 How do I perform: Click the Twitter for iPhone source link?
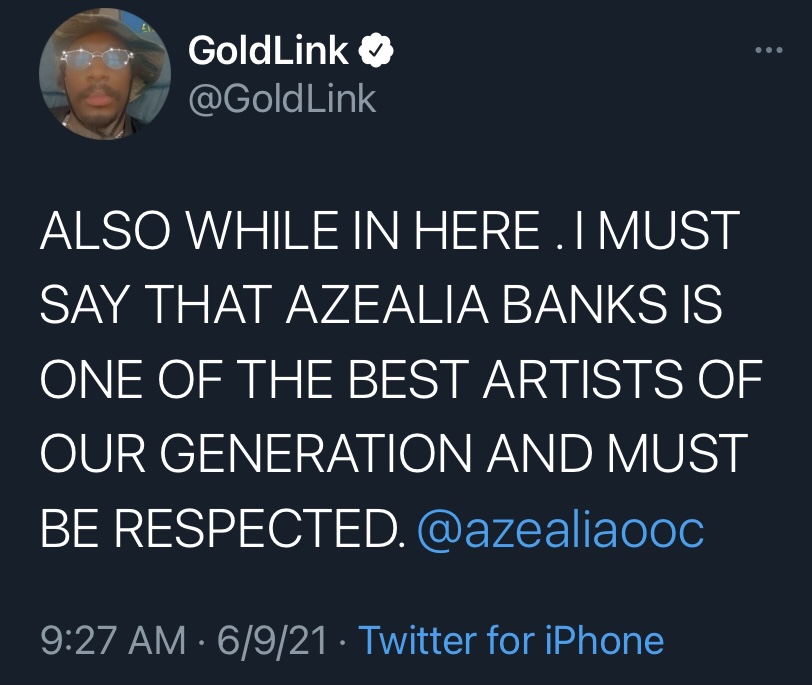(x=511, y=640)
